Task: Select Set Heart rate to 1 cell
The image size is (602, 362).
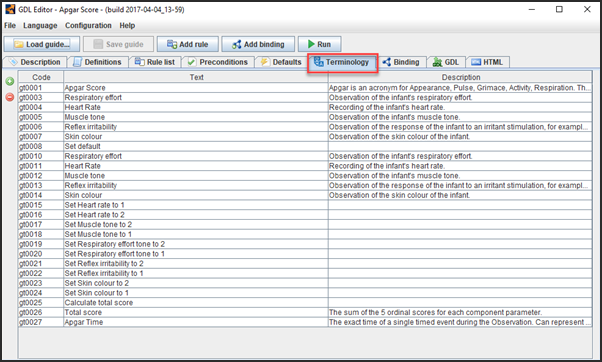Action: pos(196,205)
